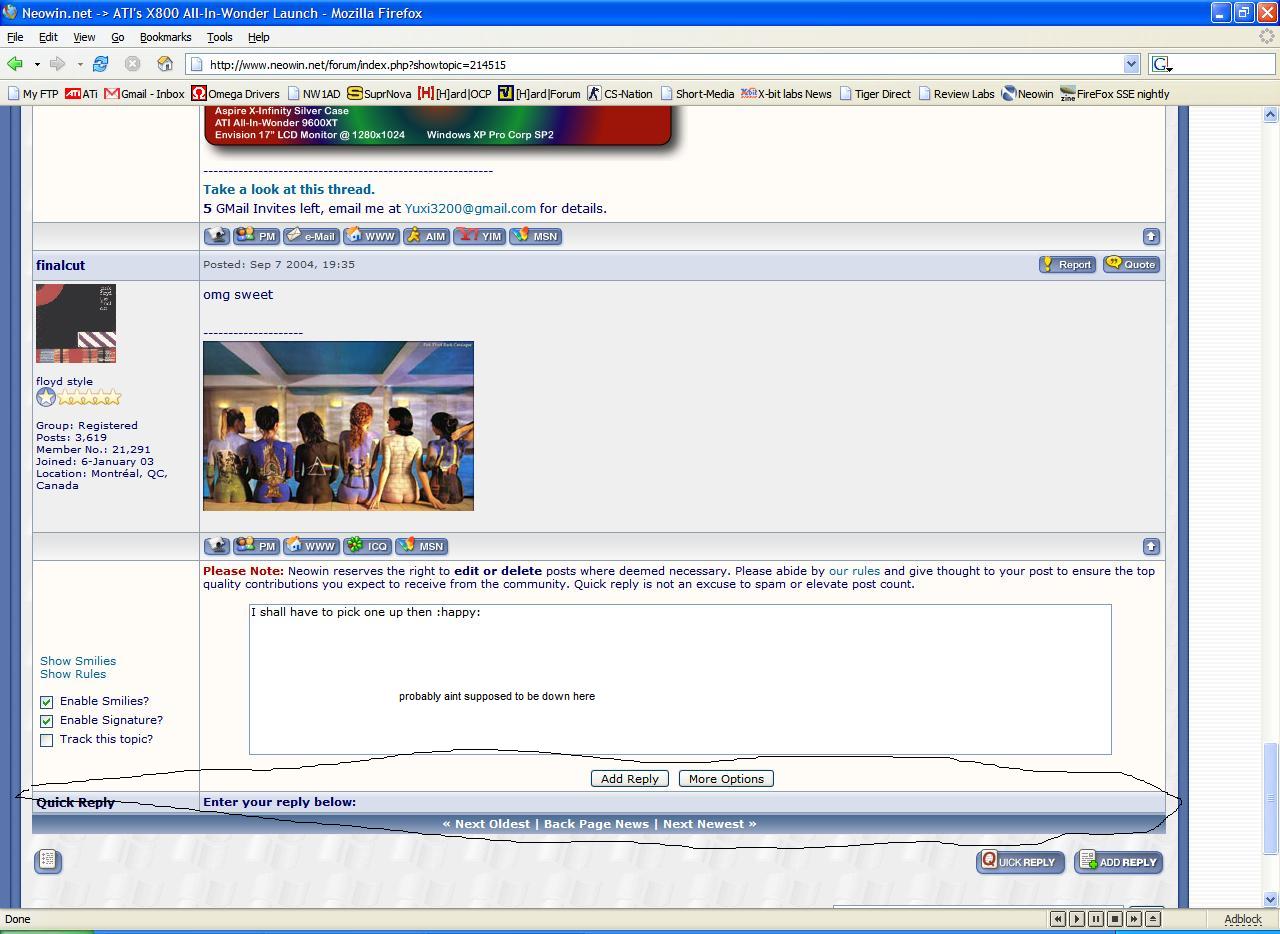Report finalcut's post
Image resolution: width=1280 pixels, height=934 pixels.
(1067, 264)
